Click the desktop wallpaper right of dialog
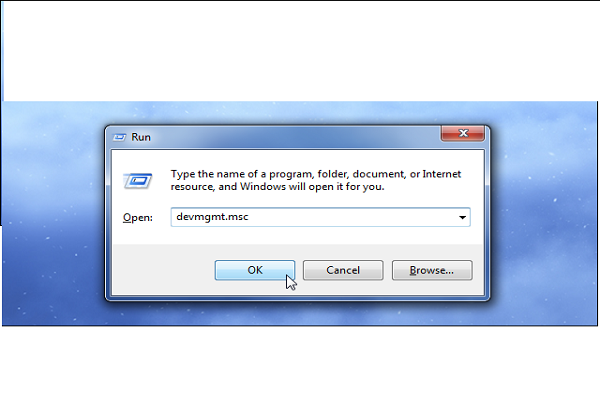The height and width of the screenshot is (400, 600). pos(543,214)
